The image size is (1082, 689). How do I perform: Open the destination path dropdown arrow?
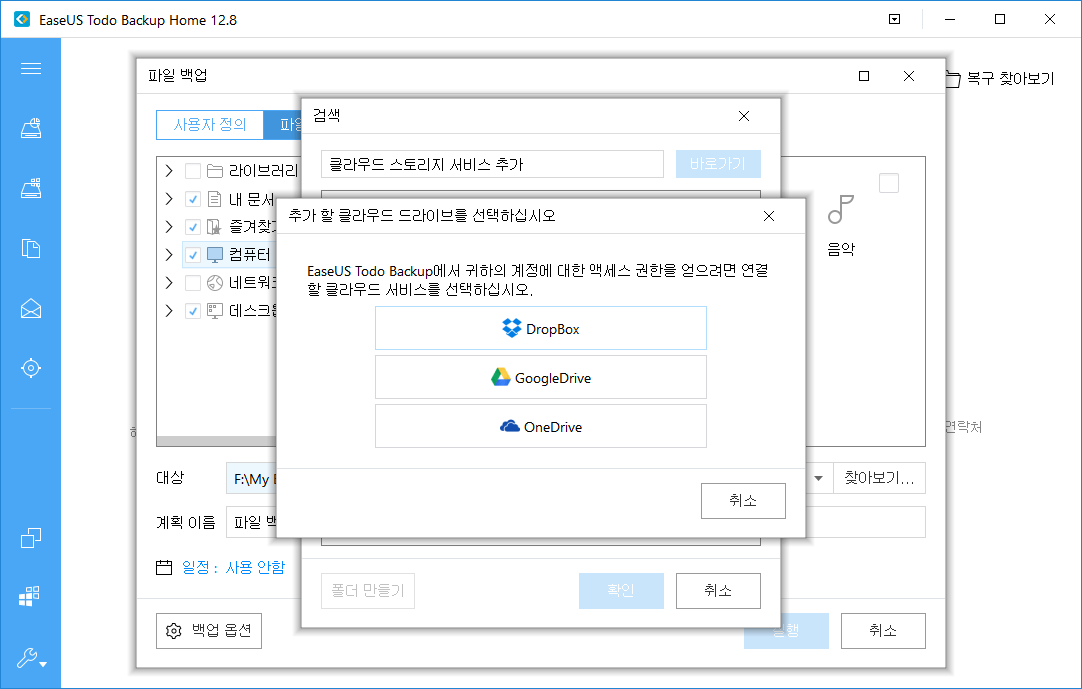(x=816, y=478)
